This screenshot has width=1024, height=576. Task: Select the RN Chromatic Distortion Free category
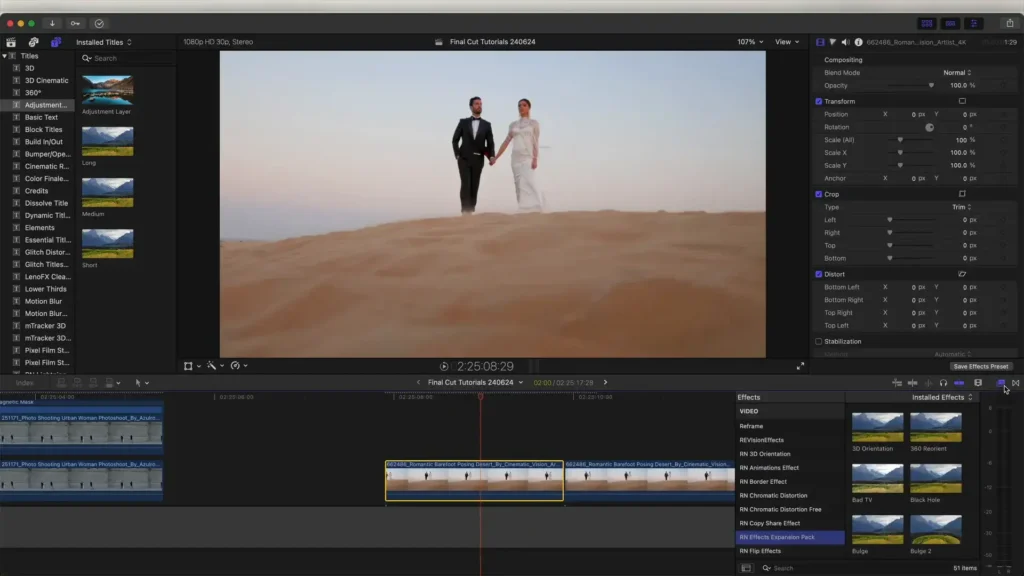coord(780,509)
